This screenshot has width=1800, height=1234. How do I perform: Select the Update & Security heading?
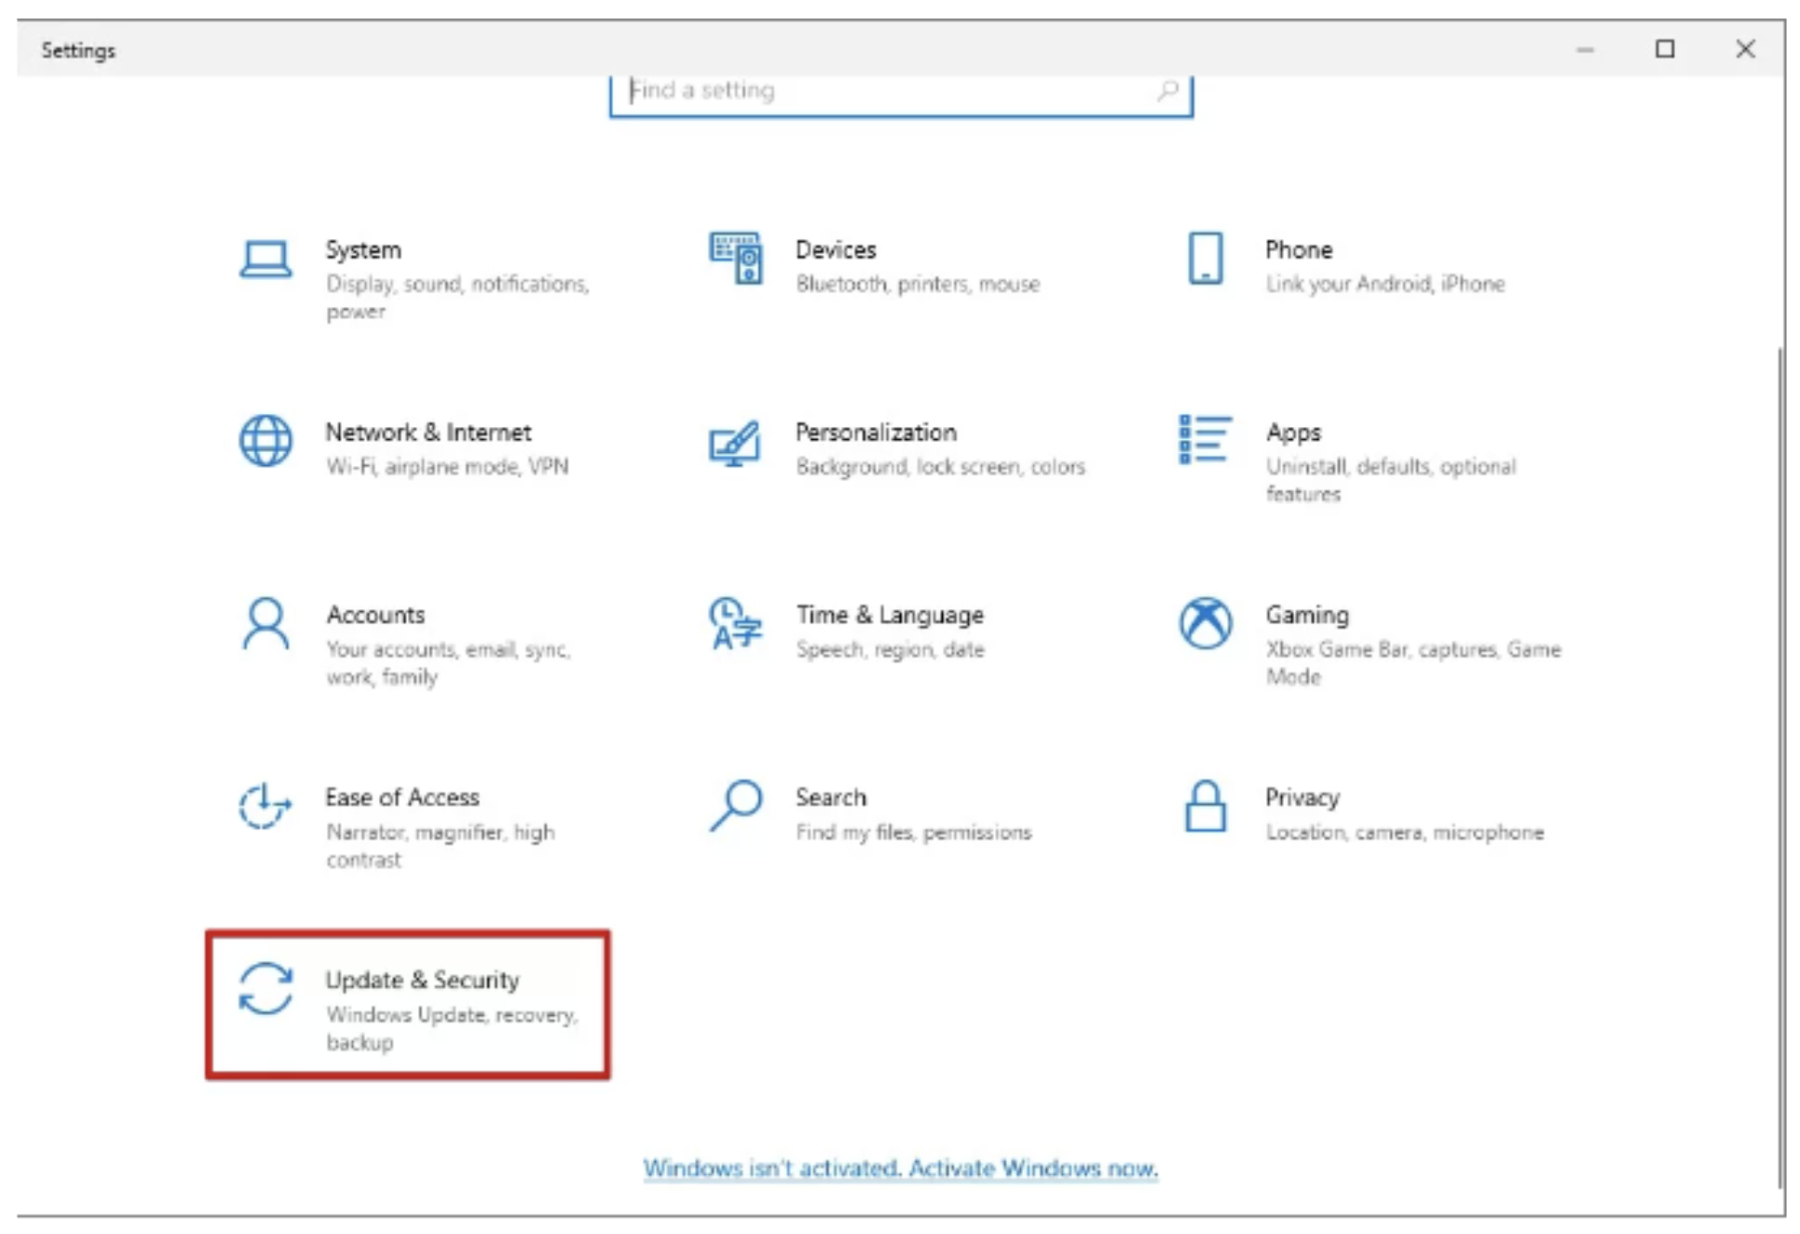(422, 981)
